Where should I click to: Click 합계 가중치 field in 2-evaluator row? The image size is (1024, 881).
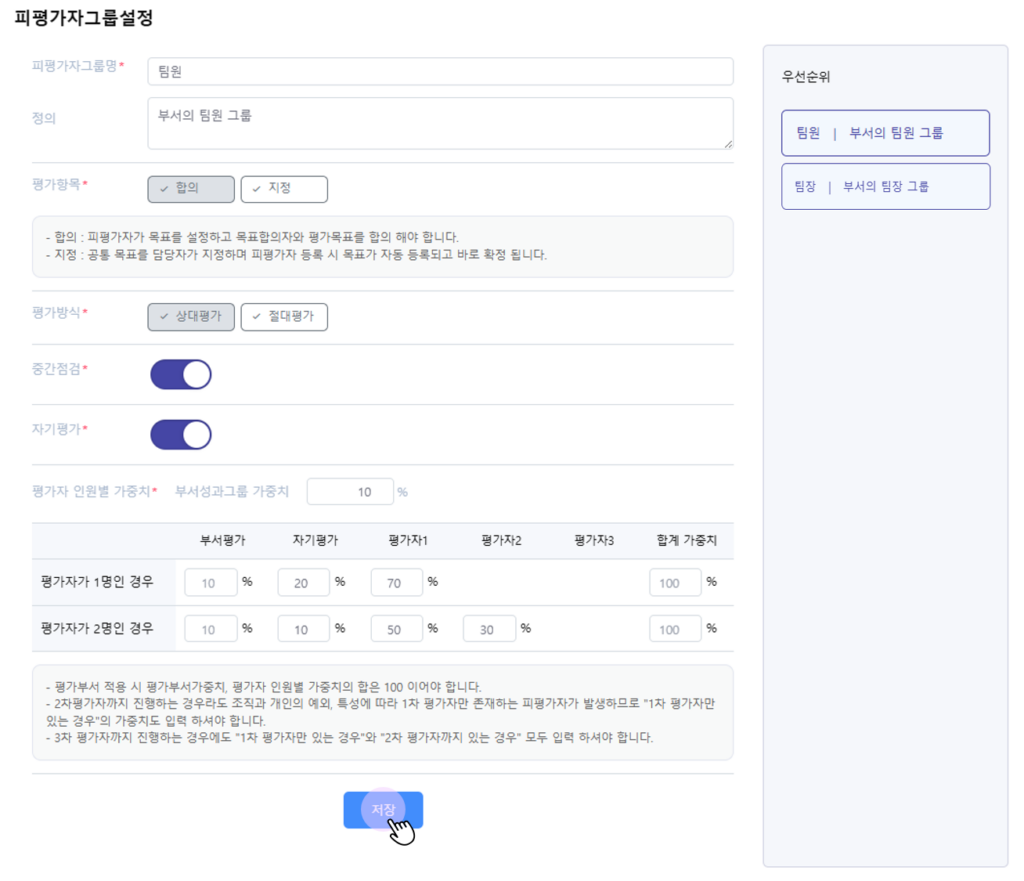pyautogui.click(x=675, y=630)
